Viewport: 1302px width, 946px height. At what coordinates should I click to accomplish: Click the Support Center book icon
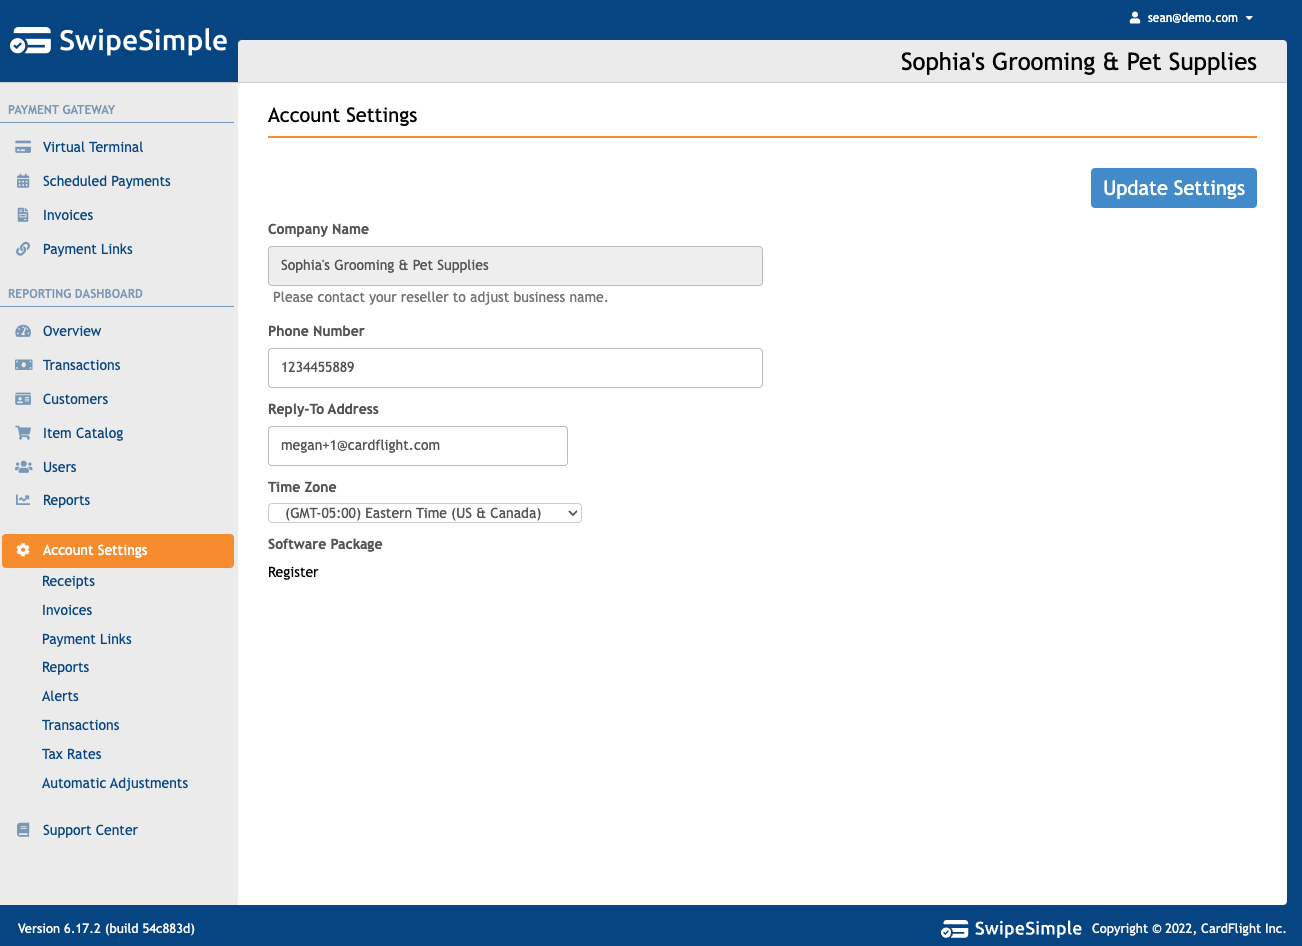pyautogui.click(x=23, y=830)
